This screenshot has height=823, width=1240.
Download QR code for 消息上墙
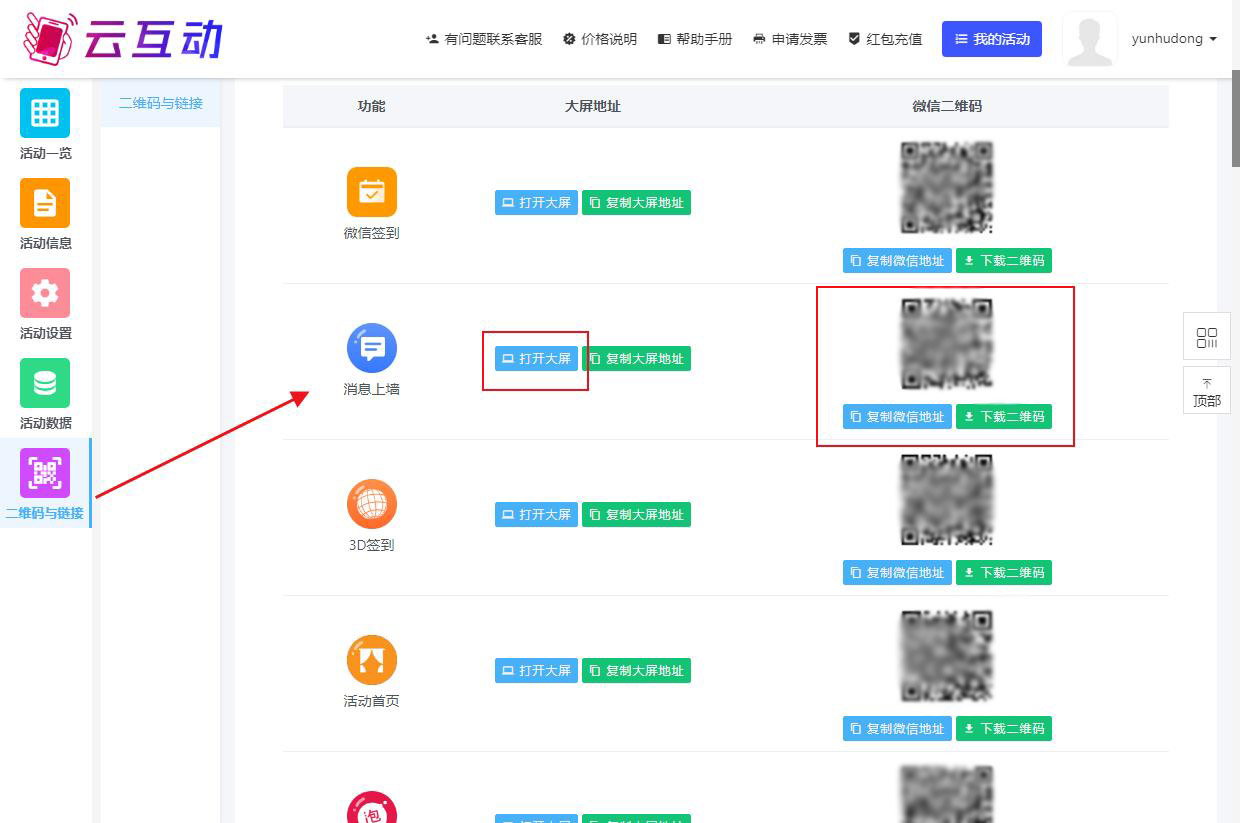[1004, 417]
